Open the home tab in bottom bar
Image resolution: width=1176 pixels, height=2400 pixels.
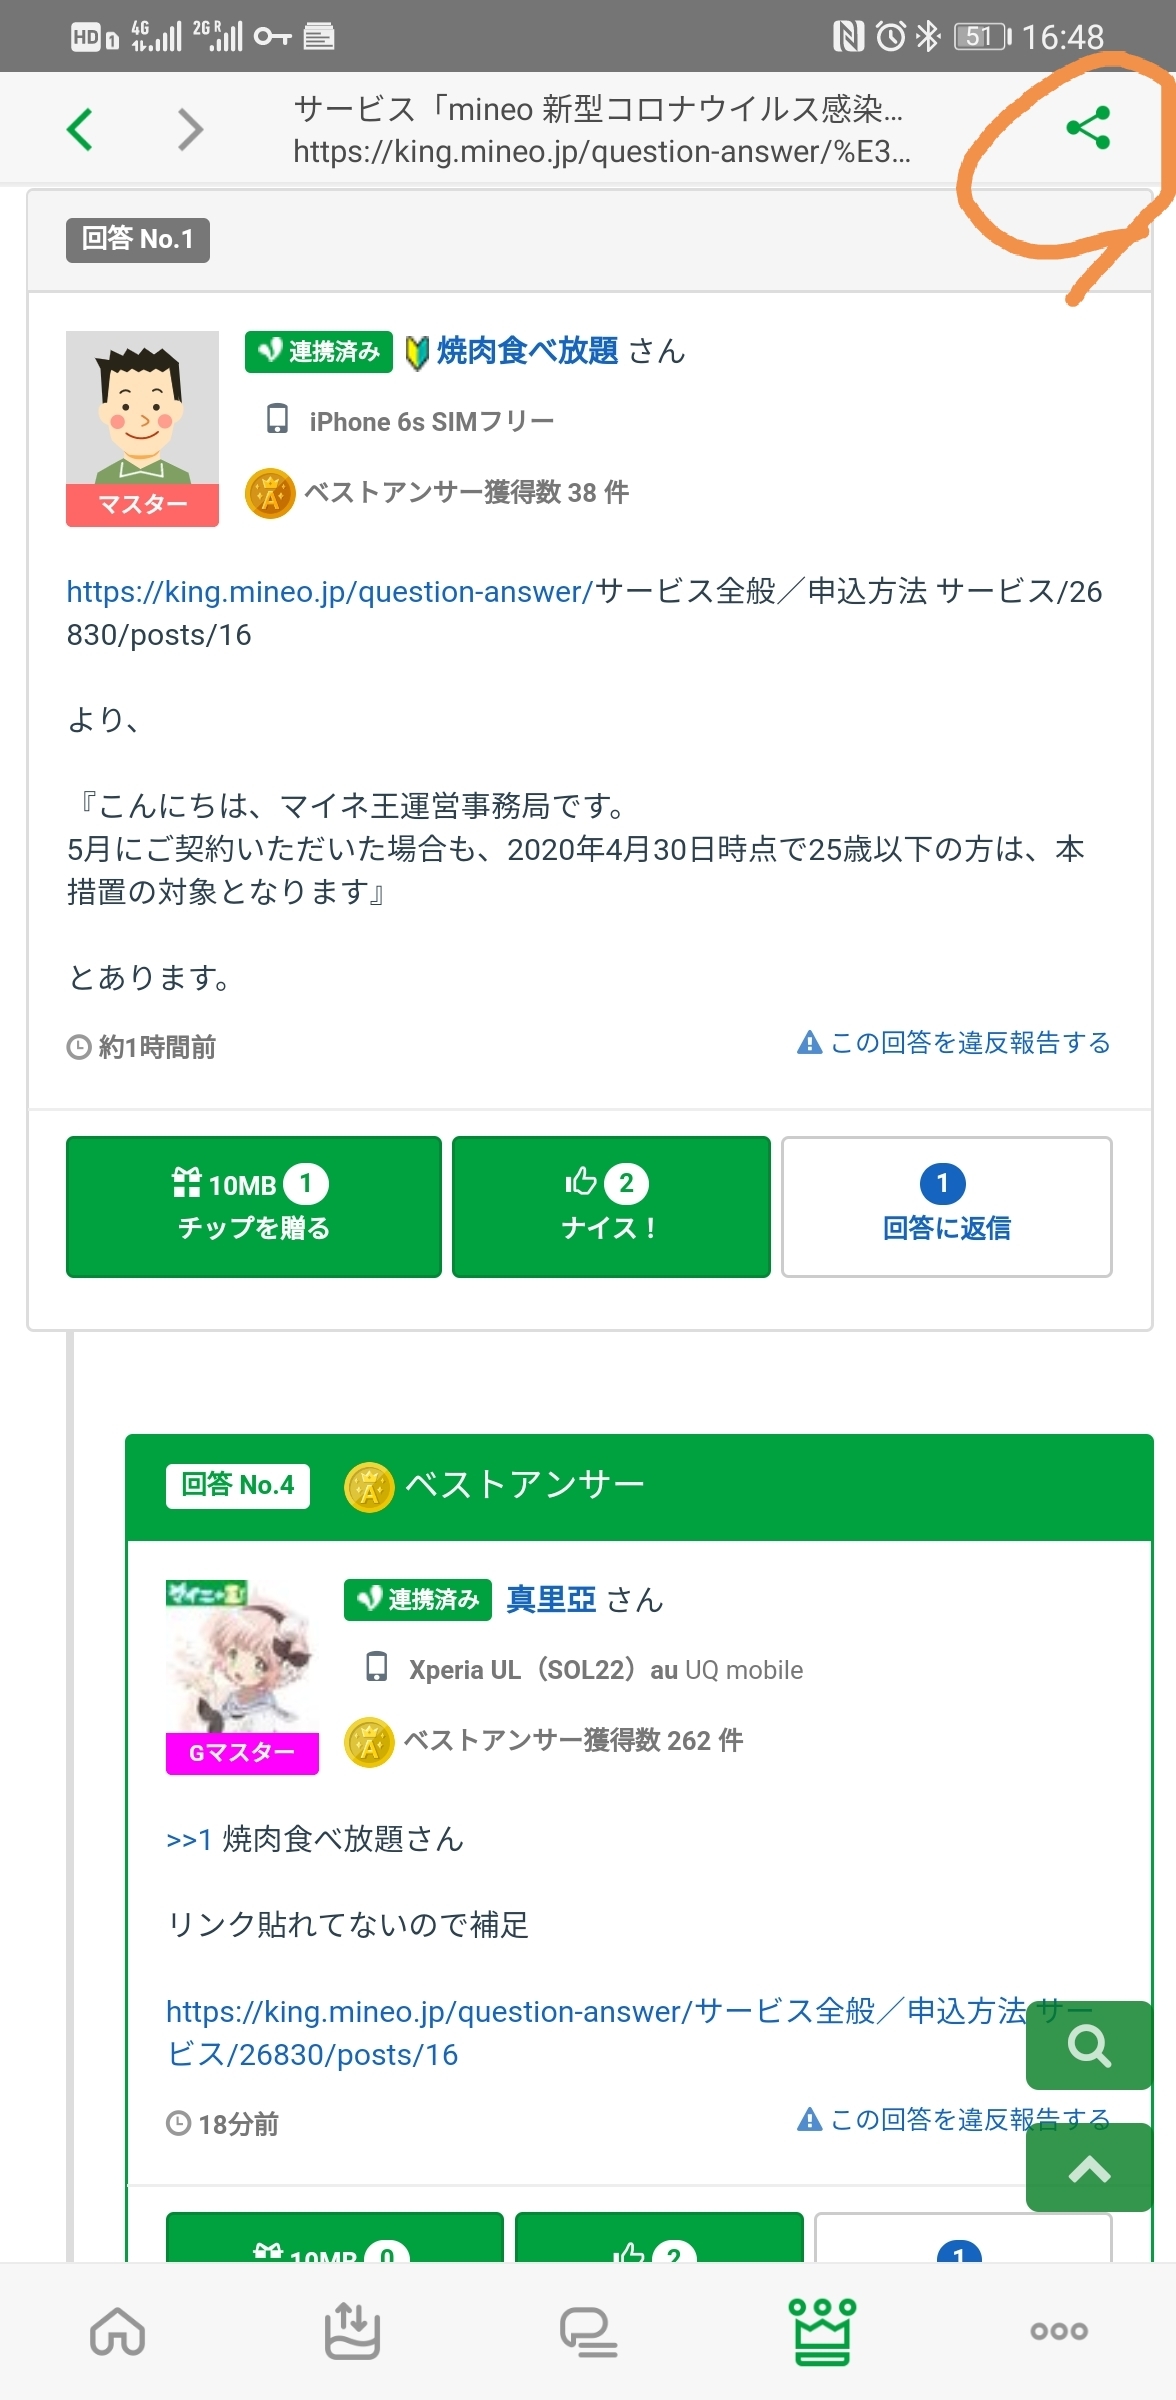(118, 2332)
